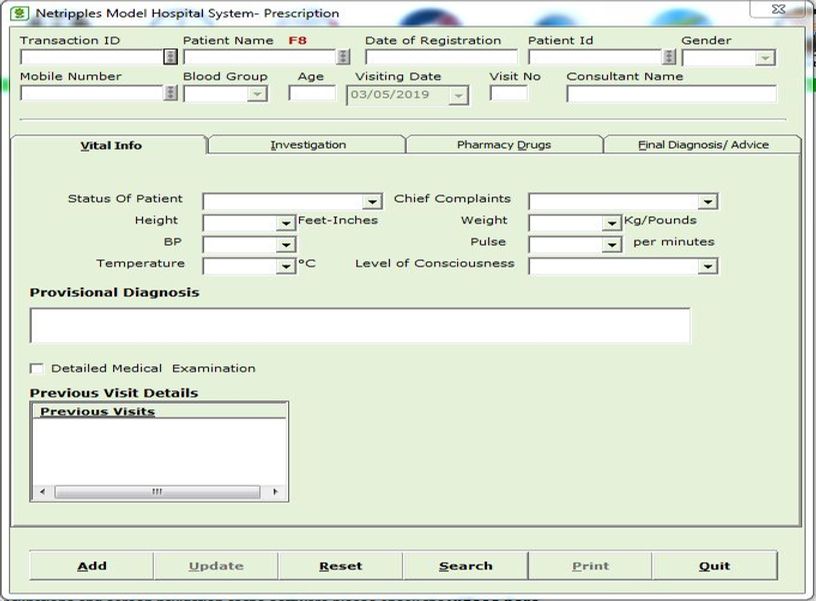
Task: Expand the Blood Group dropdown
Action: pyautogui.click(x=257, y=94)
